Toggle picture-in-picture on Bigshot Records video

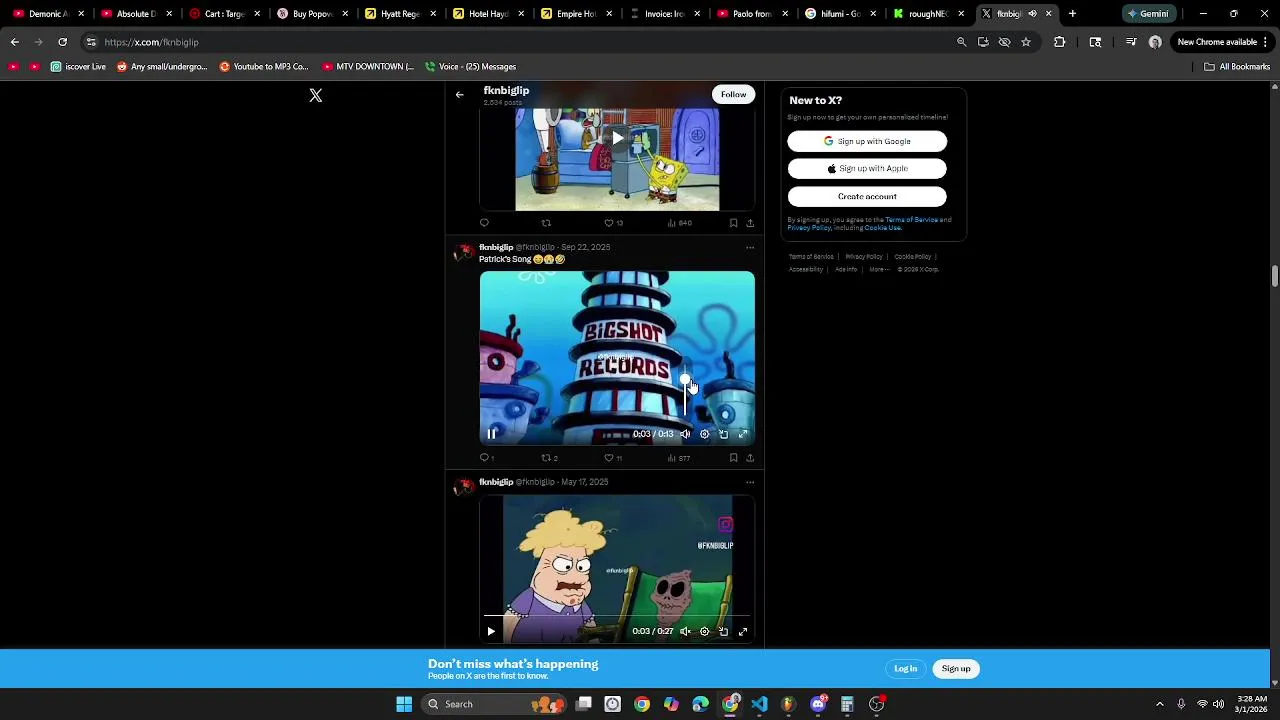point(724,434)
